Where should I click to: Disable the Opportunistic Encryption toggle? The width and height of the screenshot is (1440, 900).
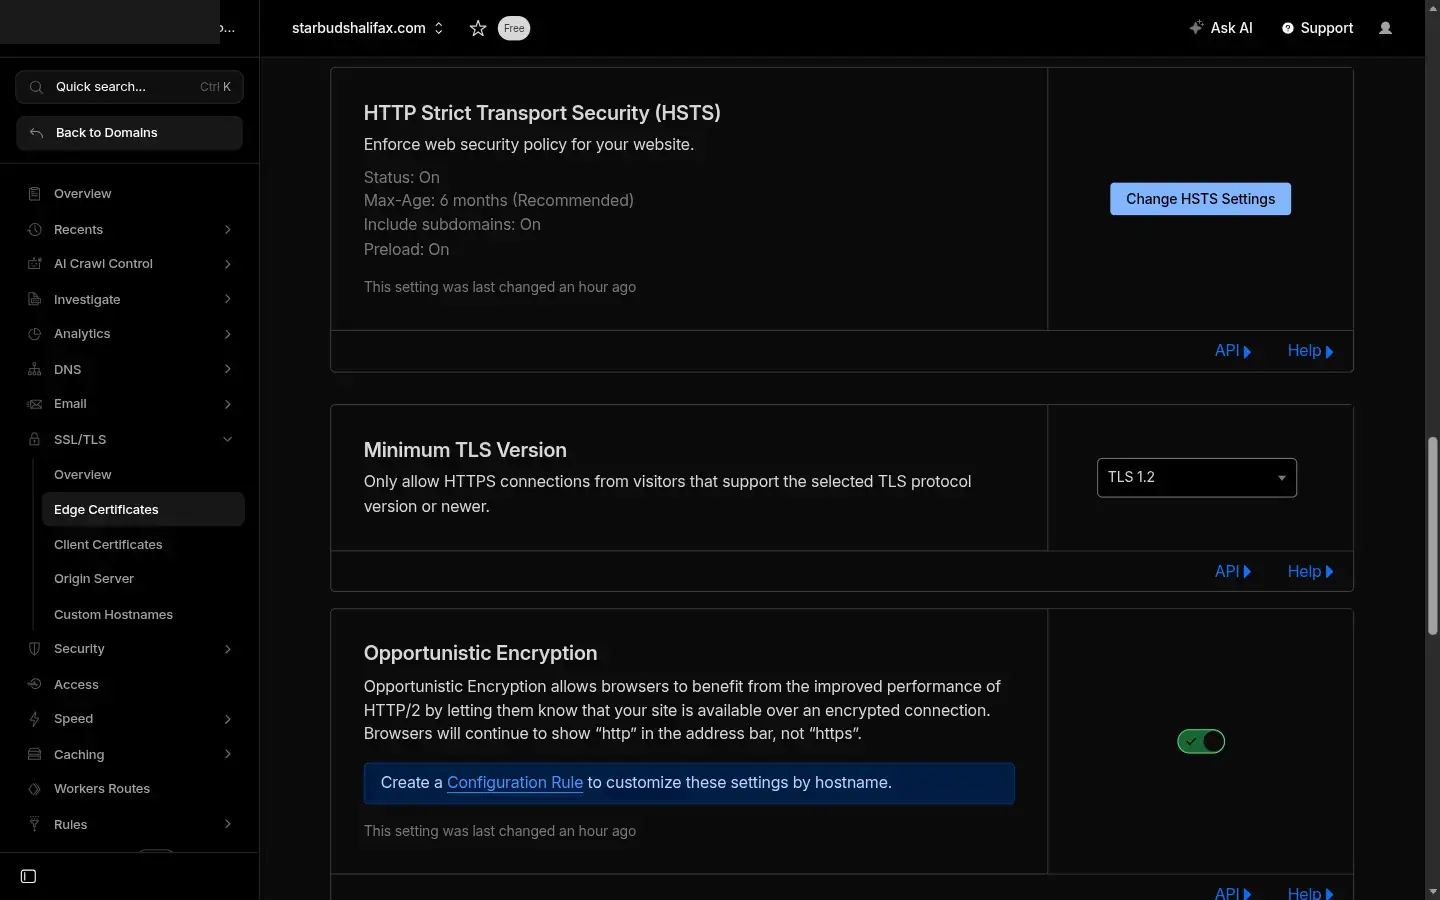pos(1200,741)
